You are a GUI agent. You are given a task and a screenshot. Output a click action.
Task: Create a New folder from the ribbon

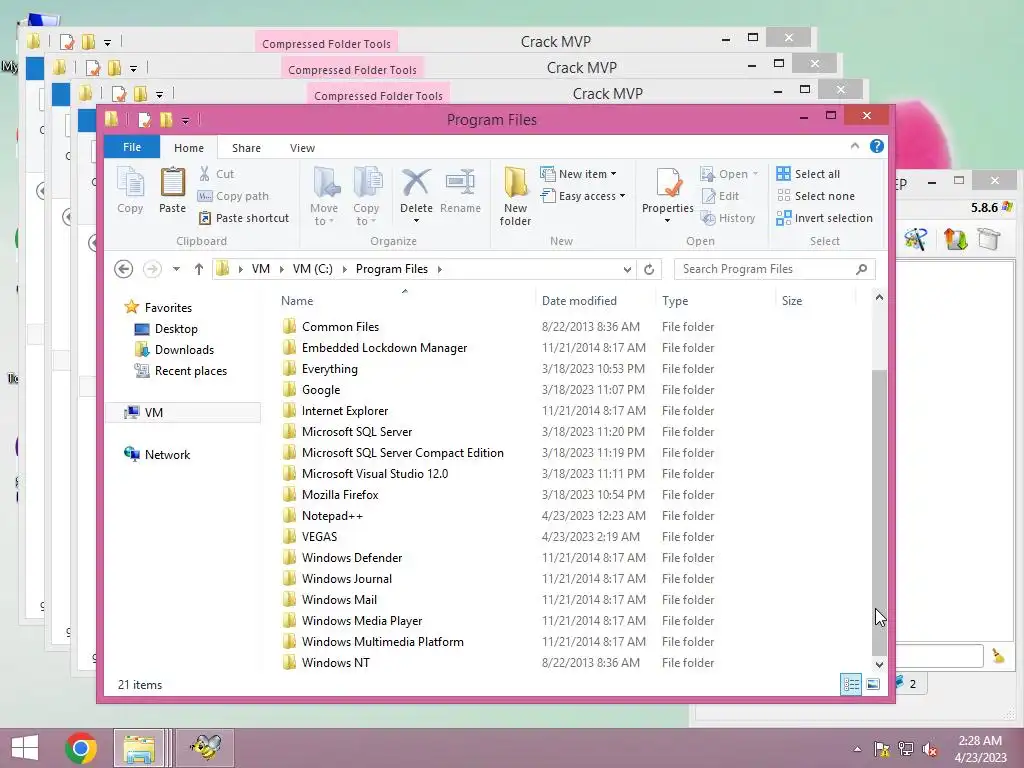[515, 195]
